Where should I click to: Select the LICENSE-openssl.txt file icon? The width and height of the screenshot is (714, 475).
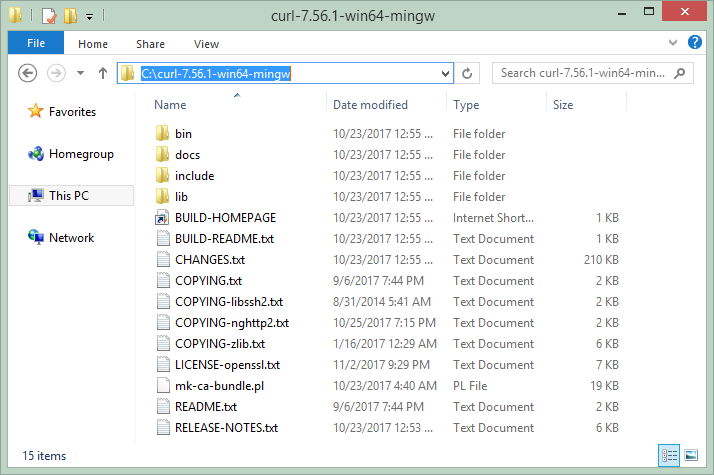(163, 364)
